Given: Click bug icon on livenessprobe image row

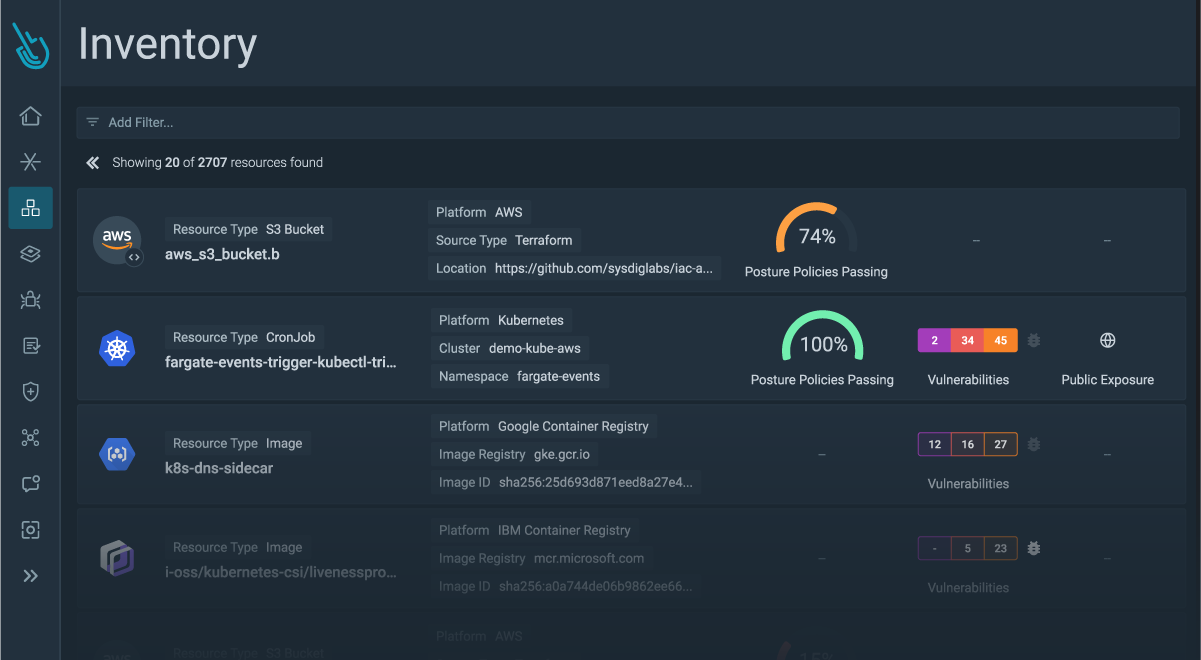Looking at the screenshot, I should 1034,548.
